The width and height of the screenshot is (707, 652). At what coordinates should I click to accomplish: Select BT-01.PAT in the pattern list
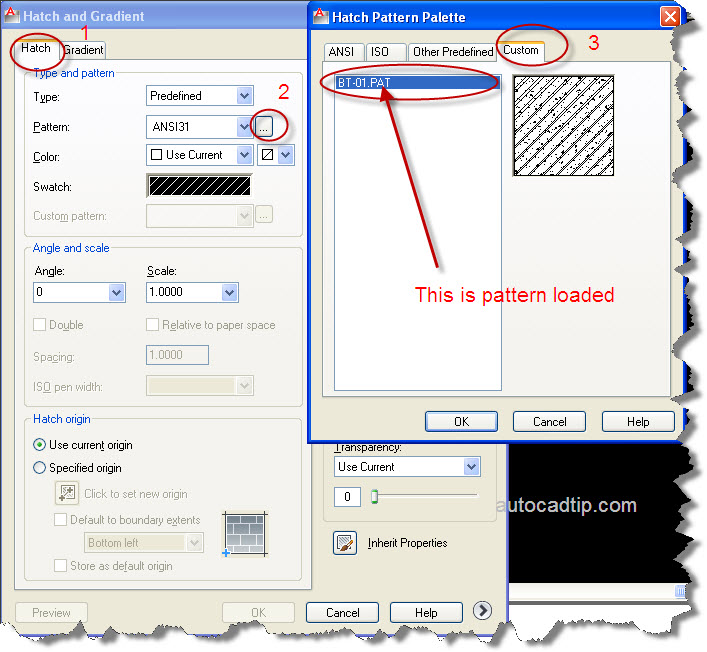(x=418, y=82)
